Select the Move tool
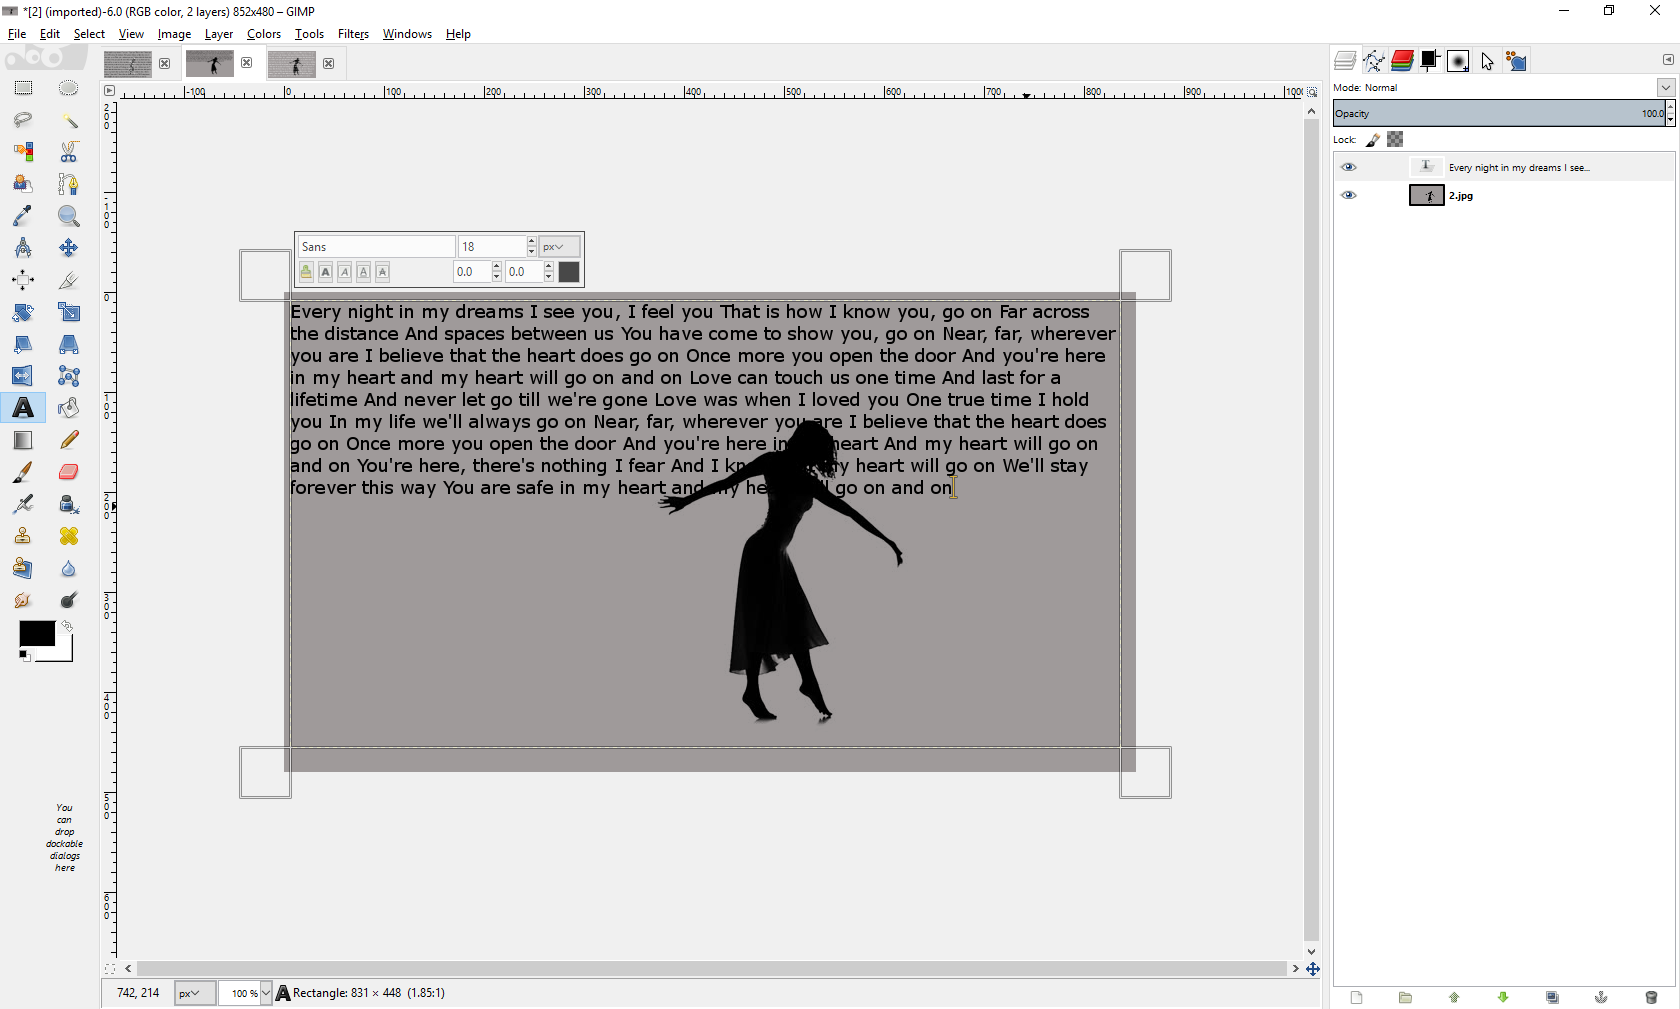 tap(68, 248)
